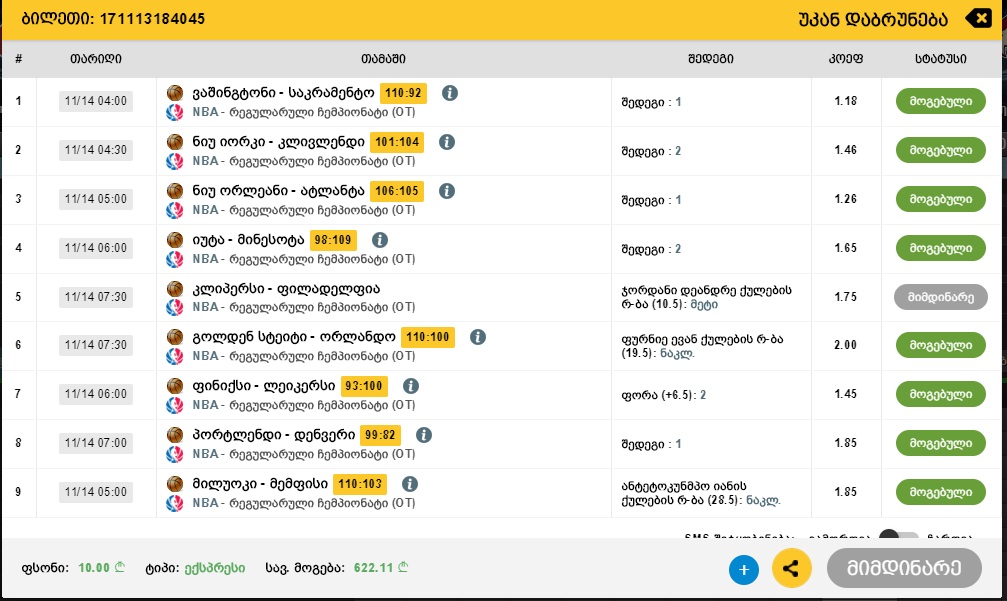Viewport: 1007px width, 601px height.
Task: Click NBA logo under მილუოკი - მემფისი
Action: click(175, 503)
